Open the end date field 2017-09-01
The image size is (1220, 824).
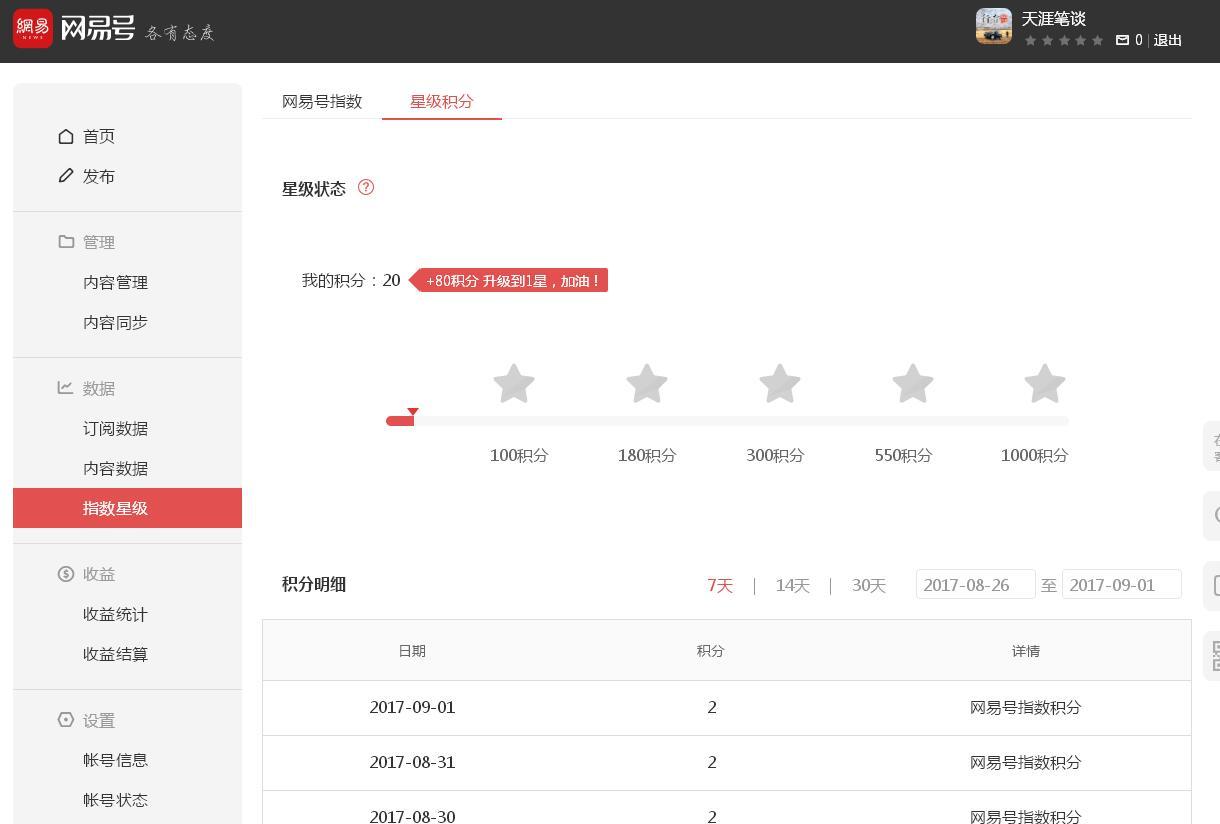click(1122, 584)
